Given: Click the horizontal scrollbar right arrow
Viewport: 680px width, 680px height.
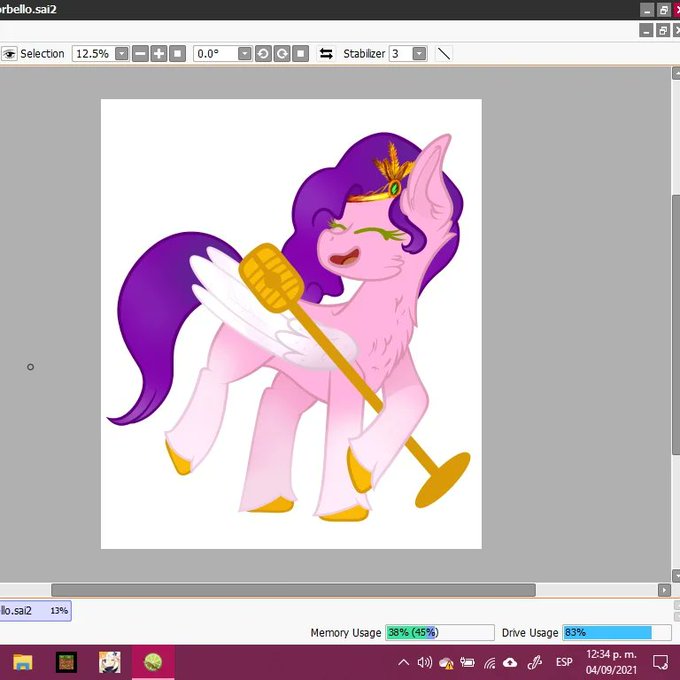Looking at the screenshot, I should click(x=664, y=590).
